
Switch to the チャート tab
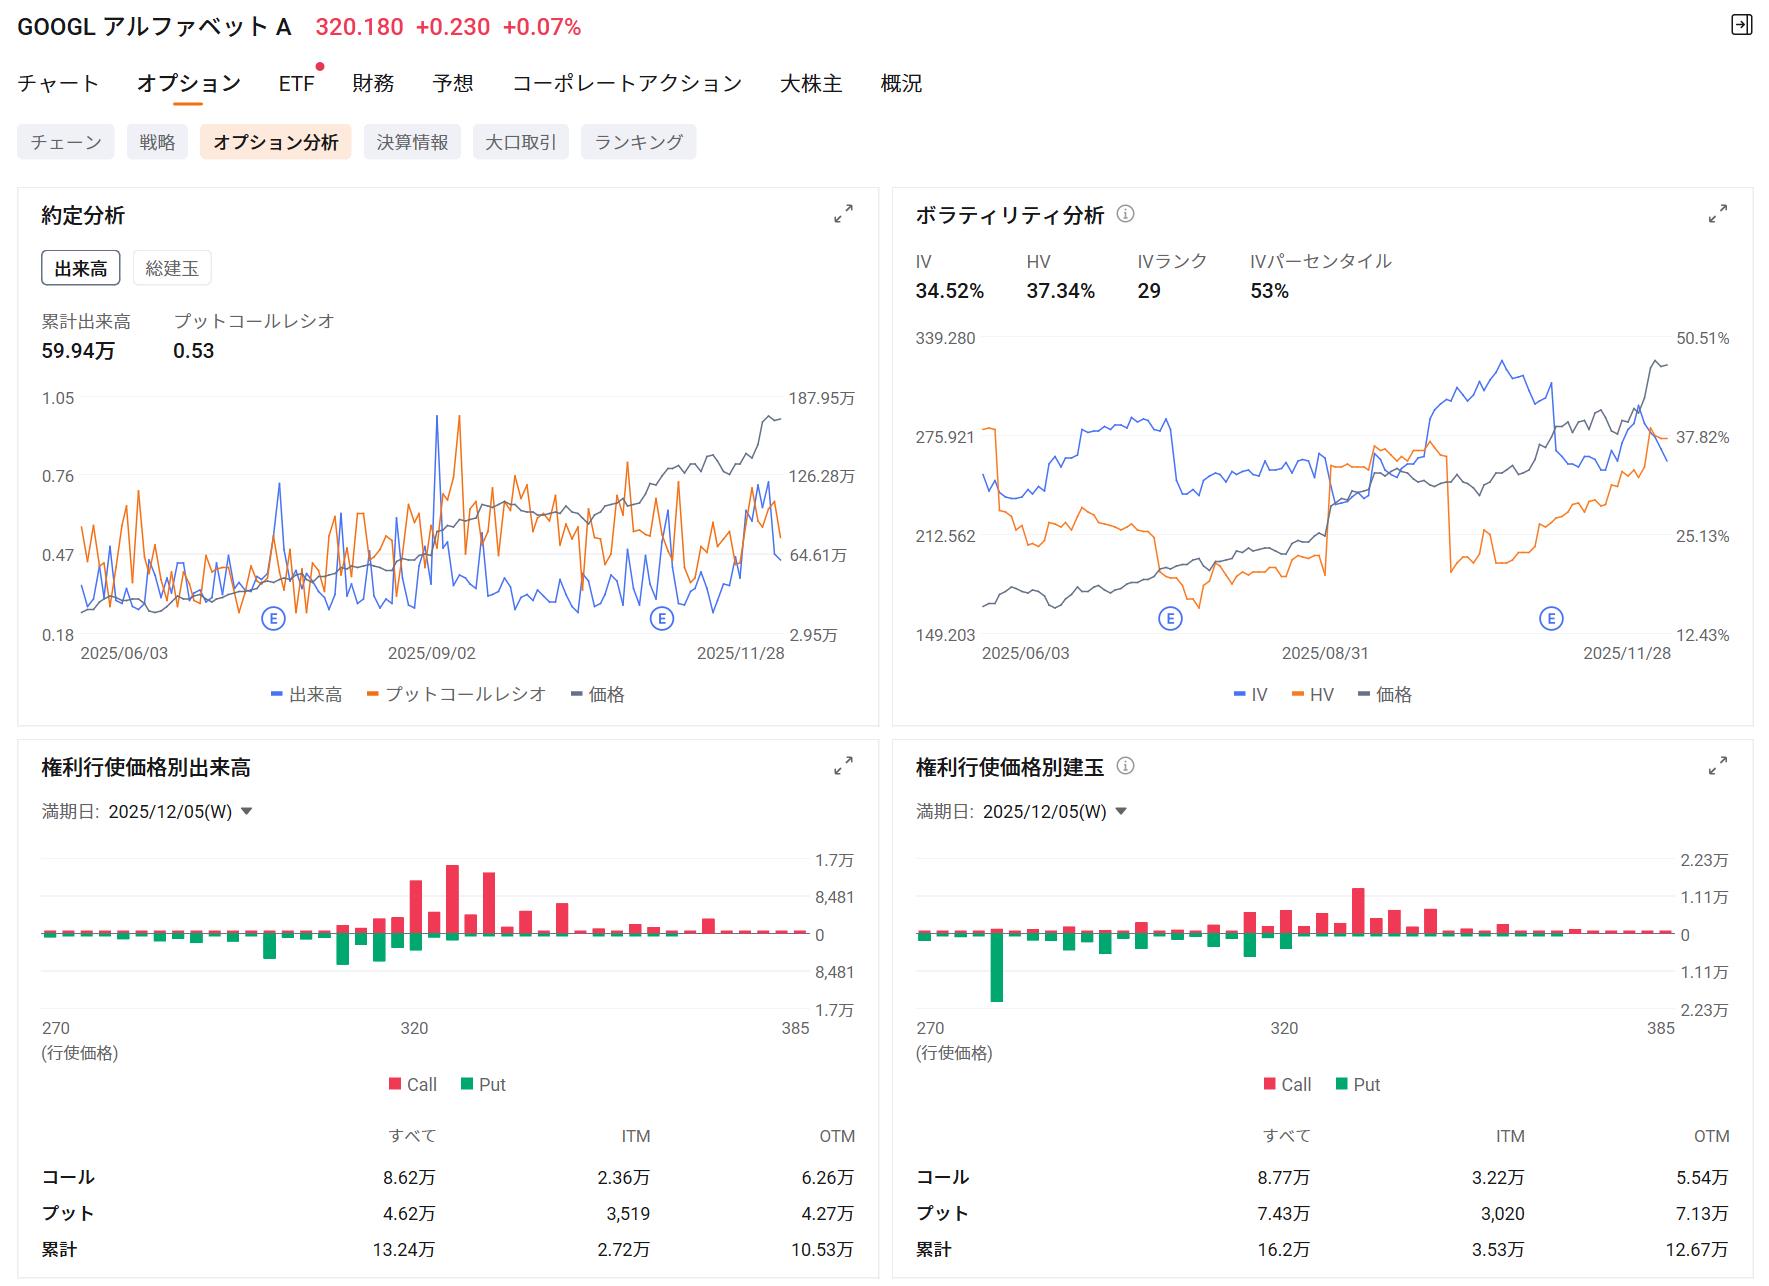58,83
